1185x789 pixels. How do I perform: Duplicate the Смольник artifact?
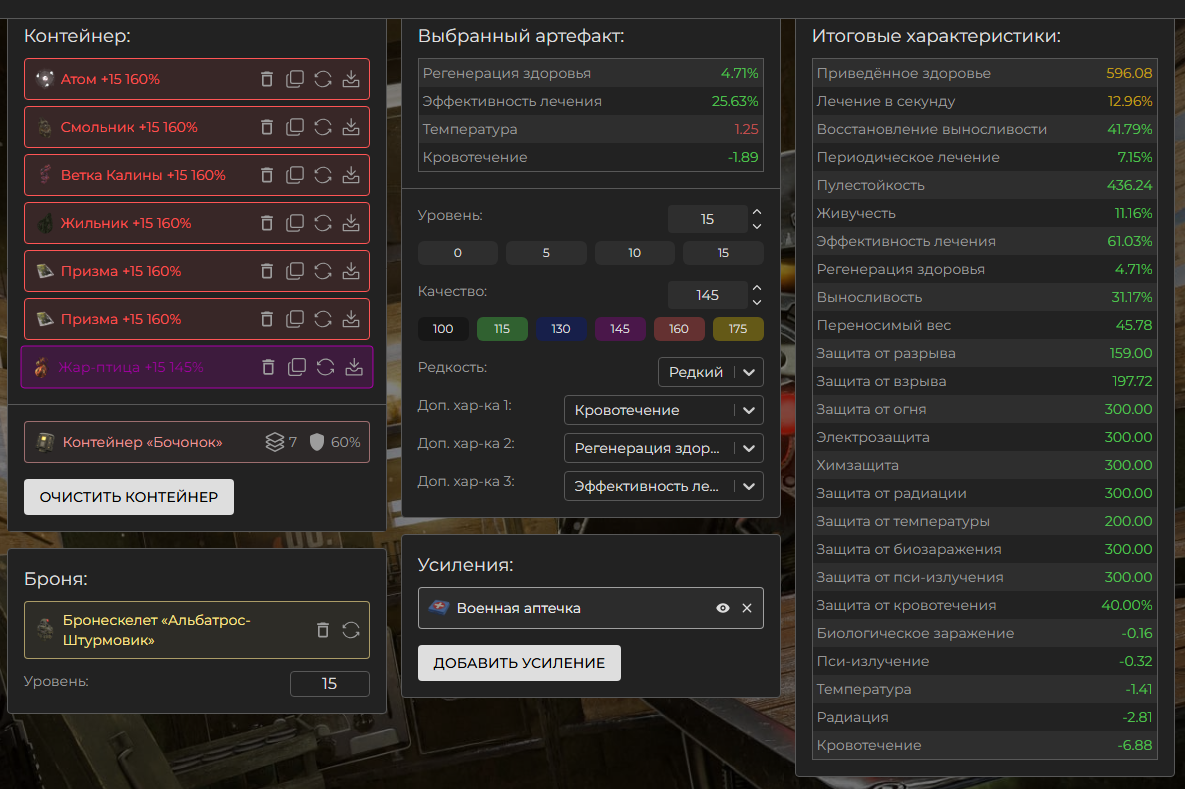(x=295, y=127)
